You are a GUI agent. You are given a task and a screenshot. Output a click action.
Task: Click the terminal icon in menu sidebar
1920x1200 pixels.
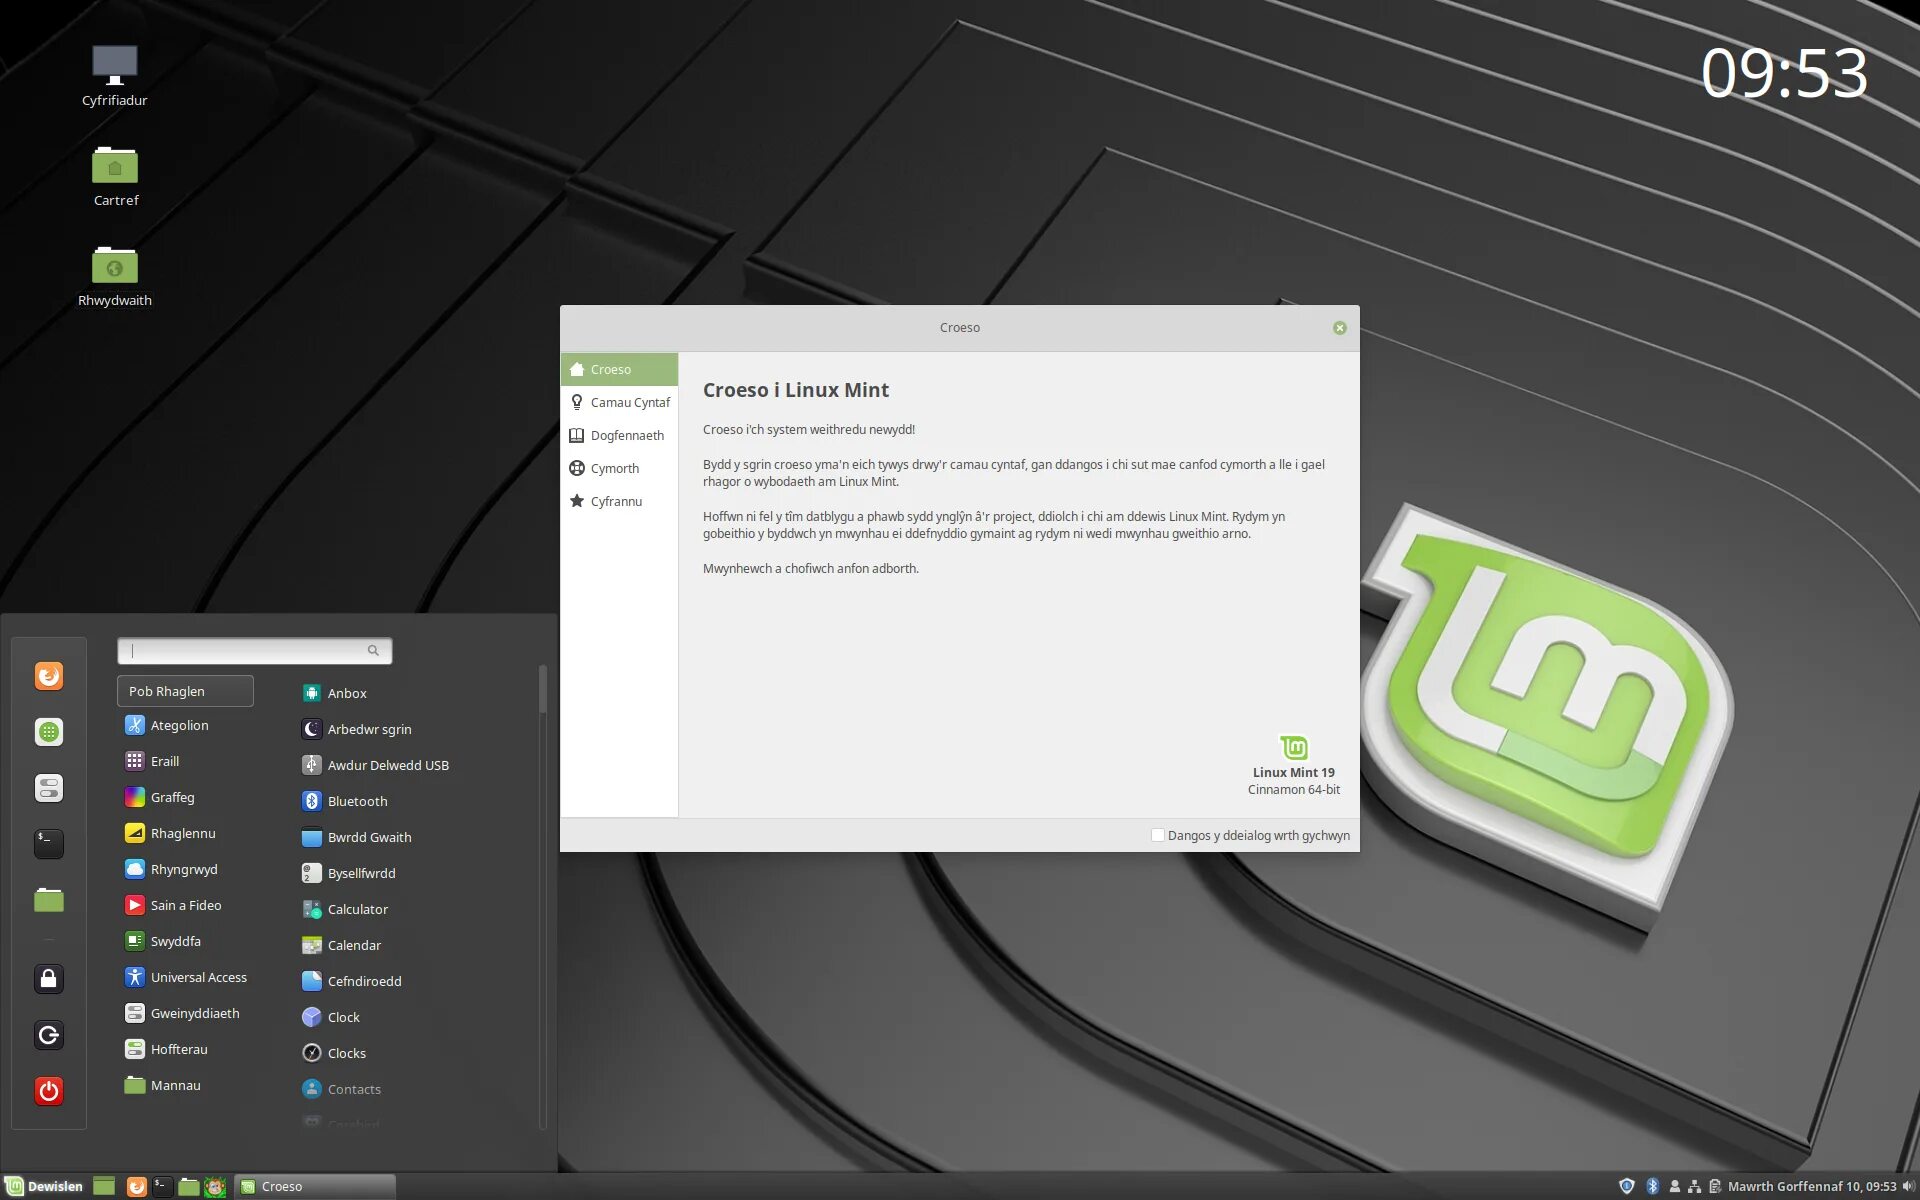click(48, 843)
